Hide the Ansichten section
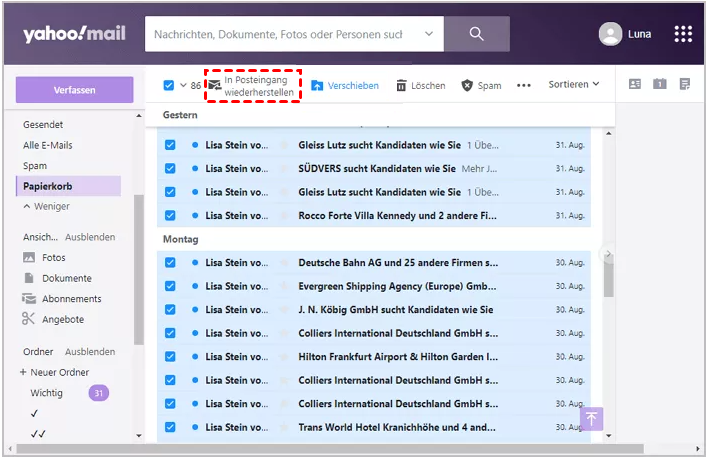Image resolution: width=707 pixels, height=458 pixels. click(90, 237)
